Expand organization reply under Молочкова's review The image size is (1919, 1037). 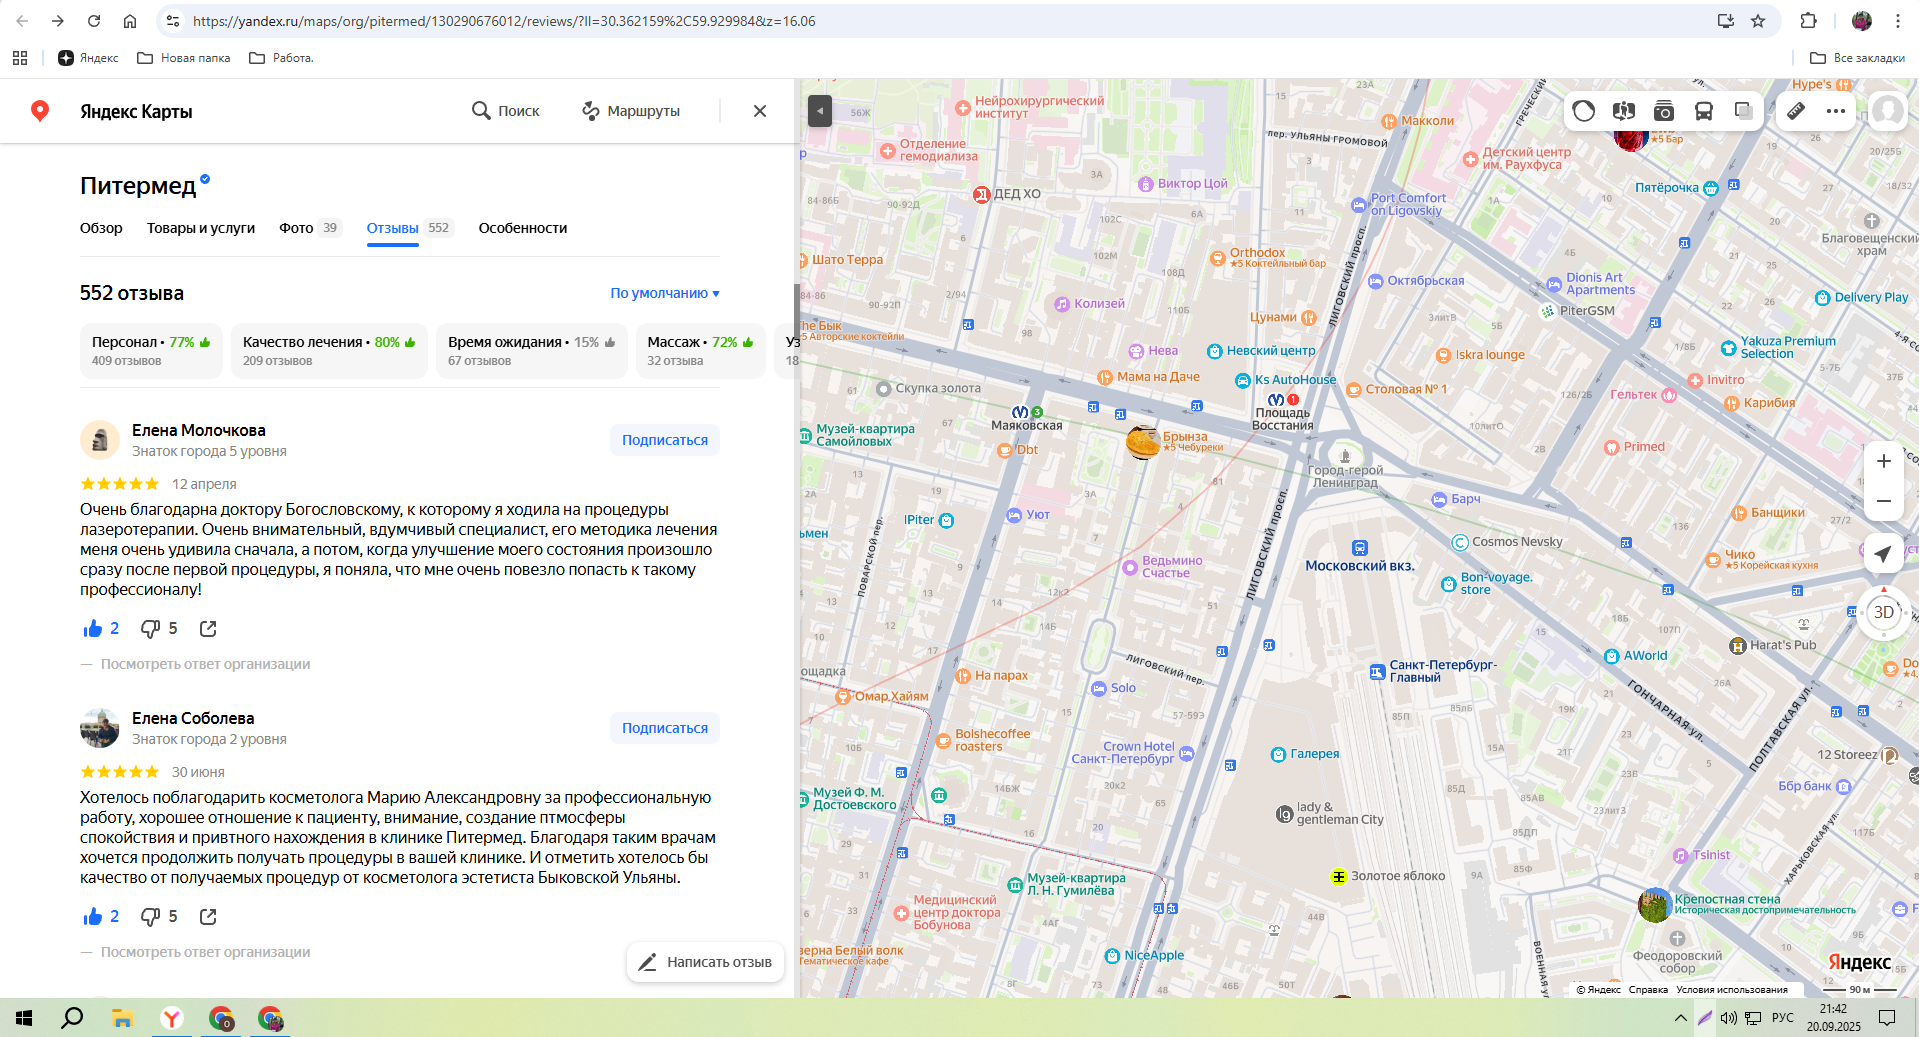pos(205,664)
